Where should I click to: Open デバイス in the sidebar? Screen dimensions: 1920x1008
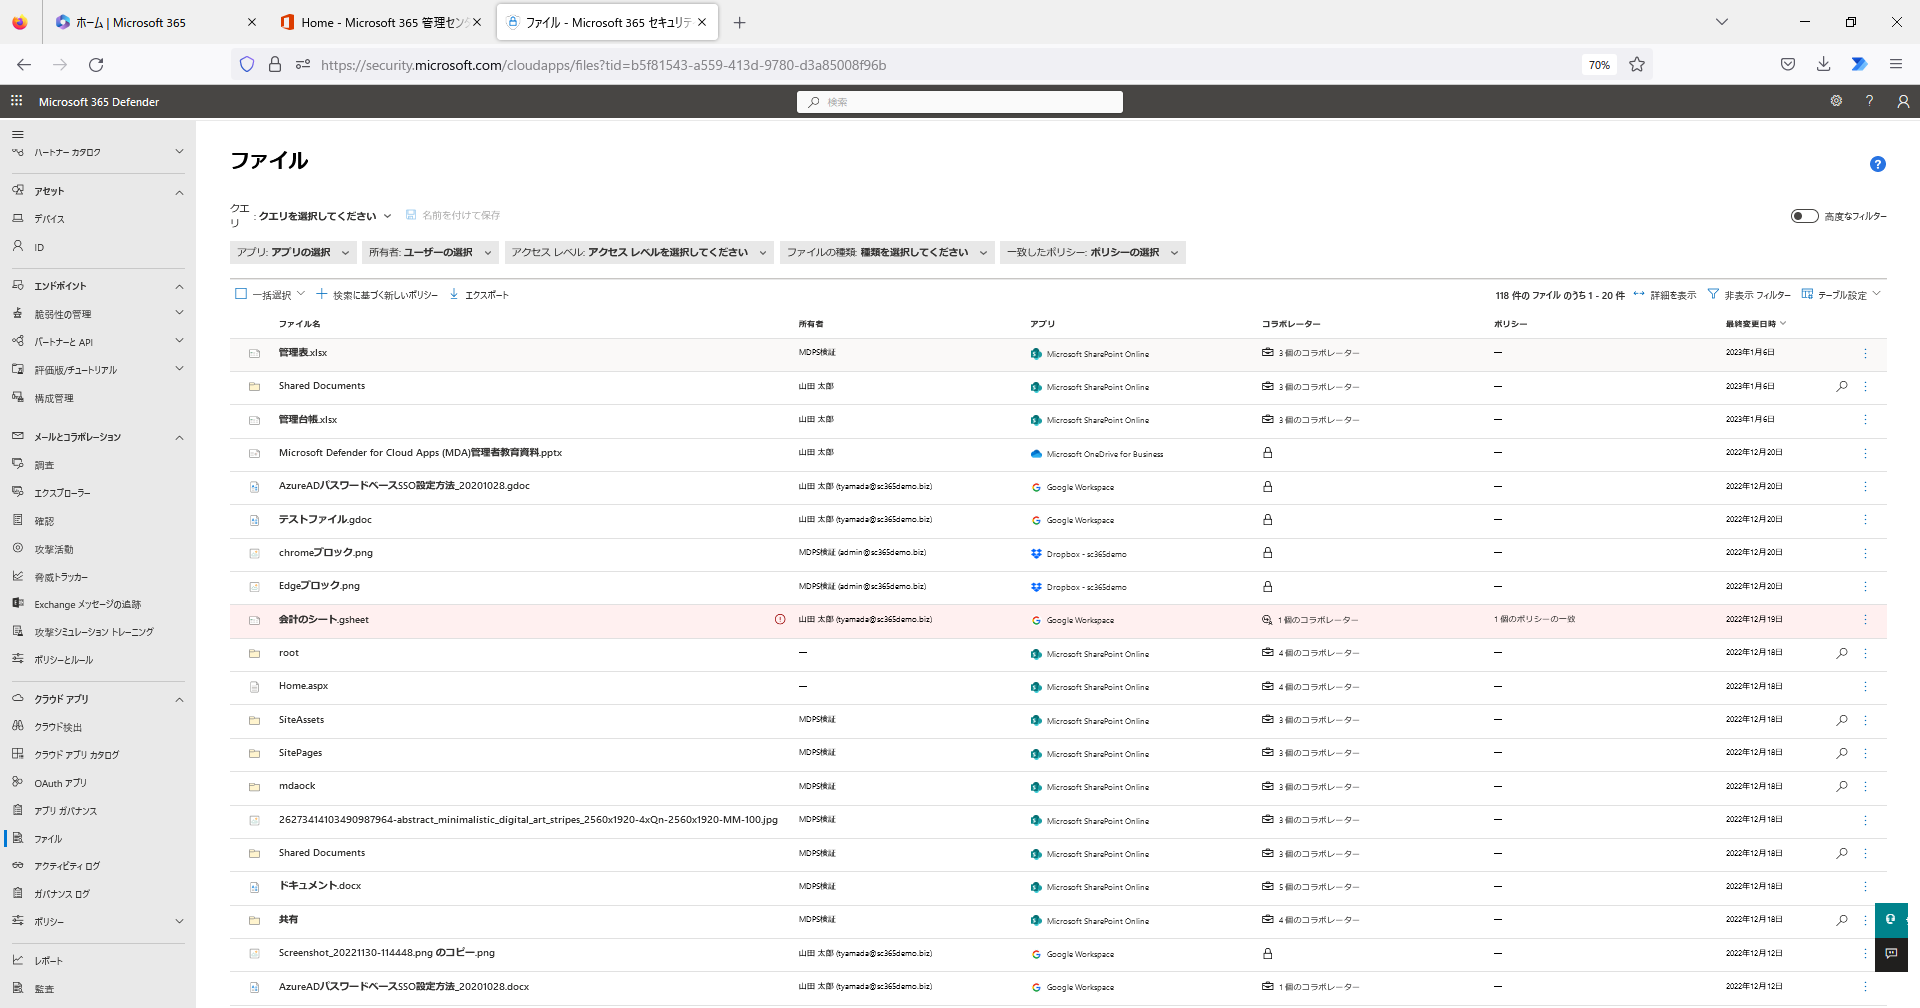point(49,219)
